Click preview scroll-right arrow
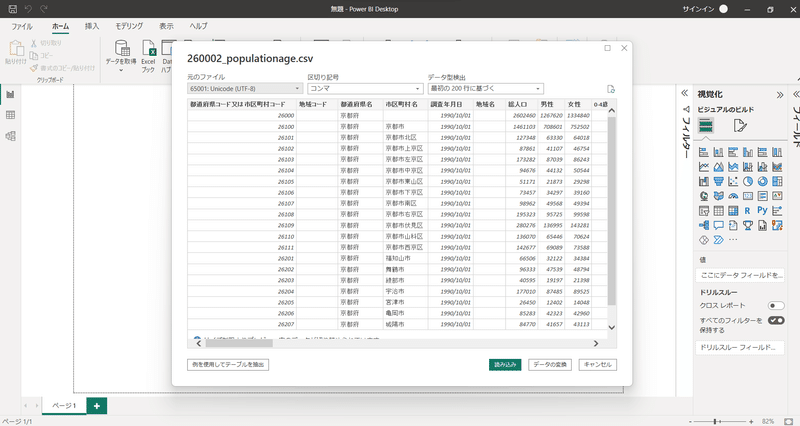800x426 pixels. 596,343
